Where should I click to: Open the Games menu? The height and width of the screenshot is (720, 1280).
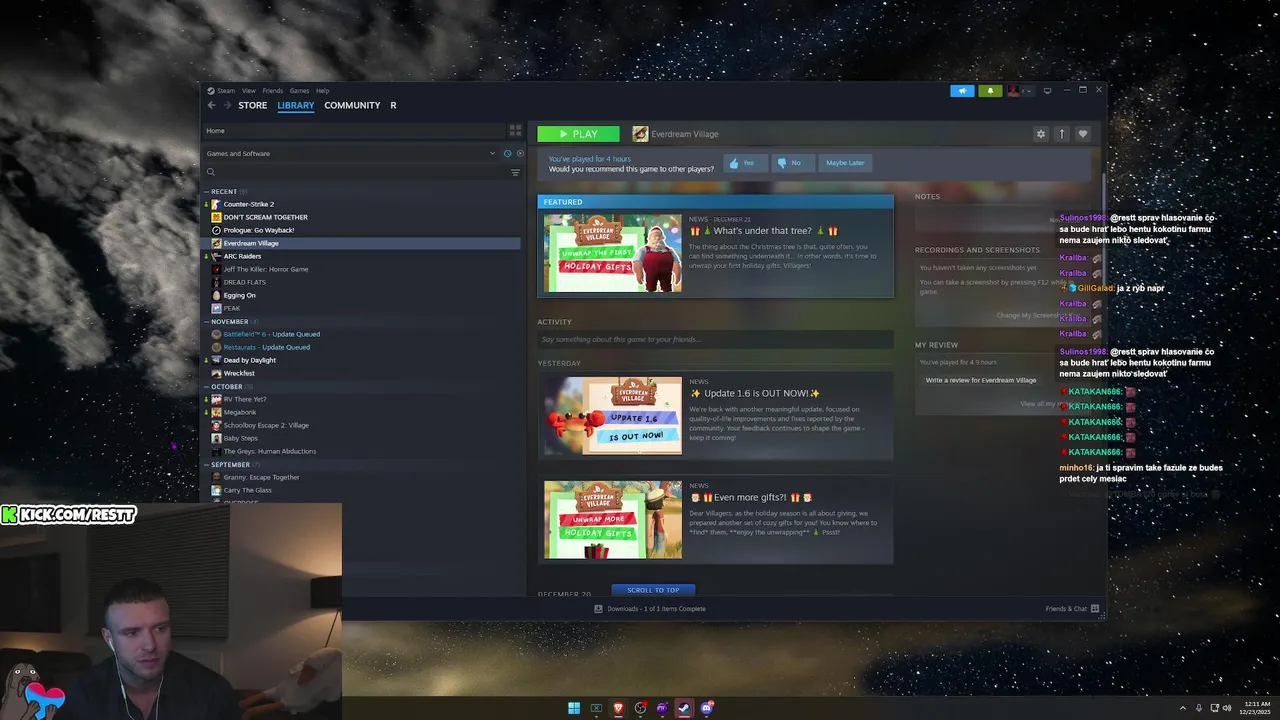click(299, 91)
